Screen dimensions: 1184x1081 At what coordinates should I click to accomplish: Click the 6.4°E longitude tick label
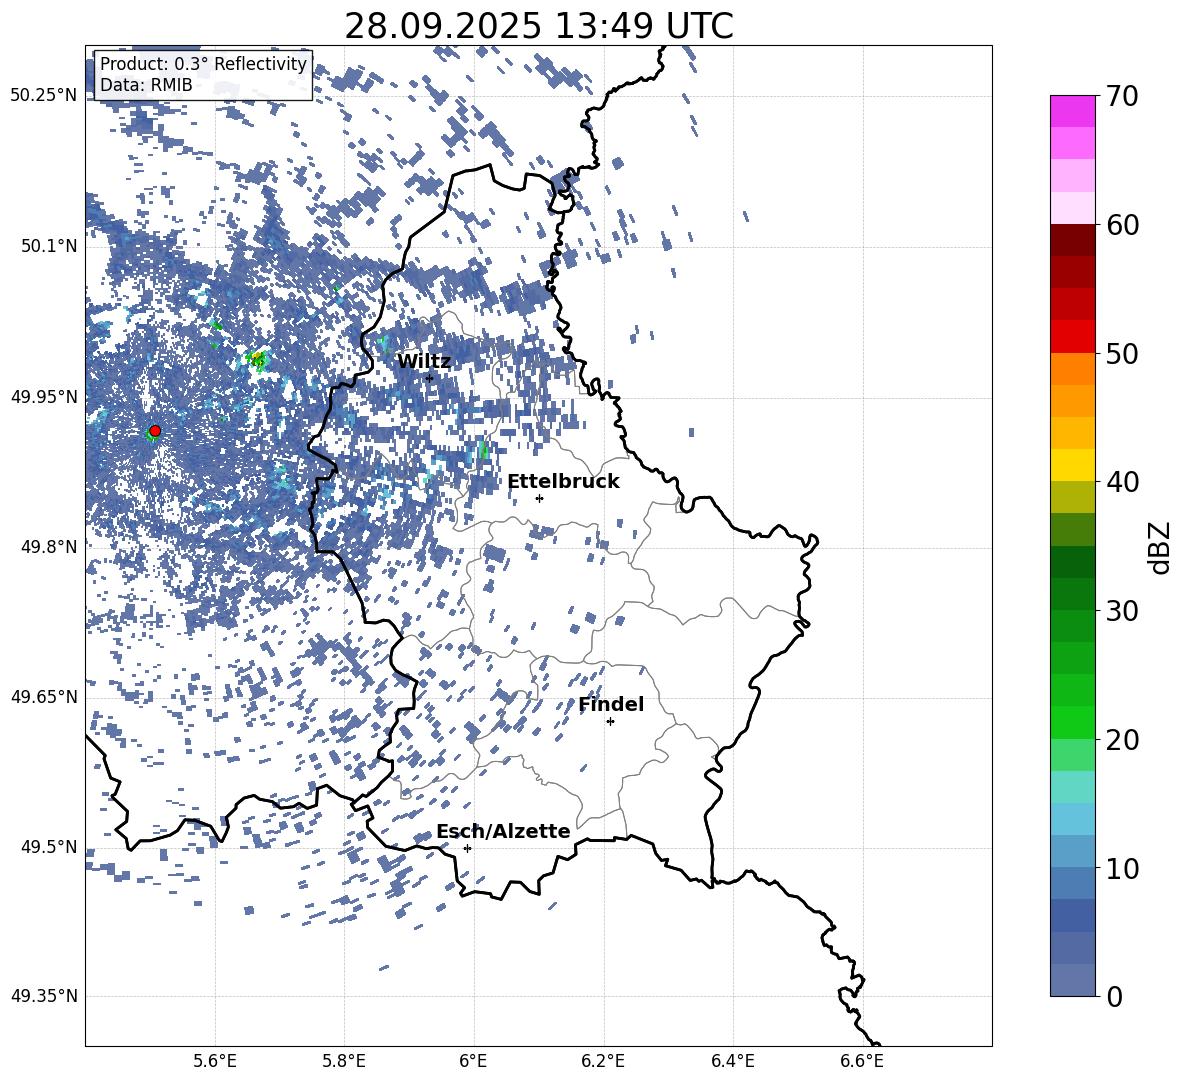pyautogui.click(x=732, y=1062)
